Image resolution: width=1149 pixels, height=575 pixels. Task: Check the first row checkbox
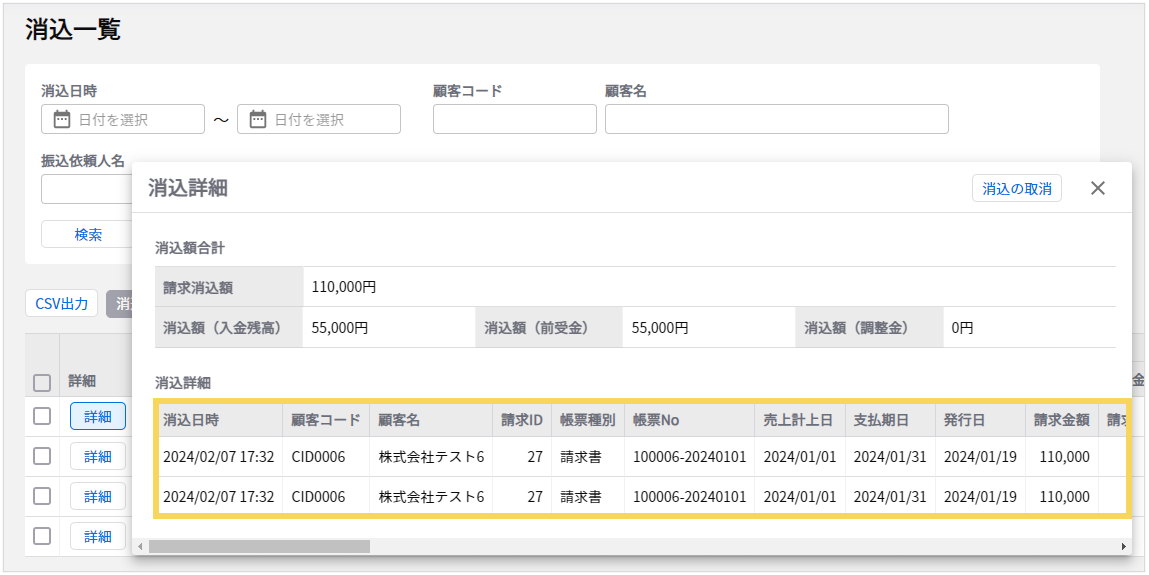tap(42, 417)
